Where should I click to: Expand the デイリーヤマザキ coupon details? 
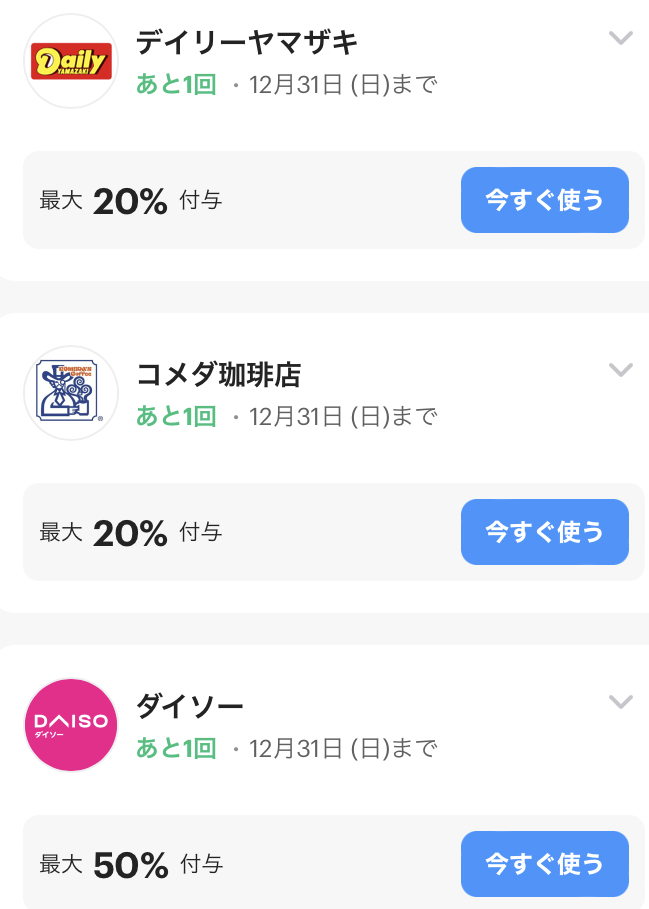click(621, 38)
